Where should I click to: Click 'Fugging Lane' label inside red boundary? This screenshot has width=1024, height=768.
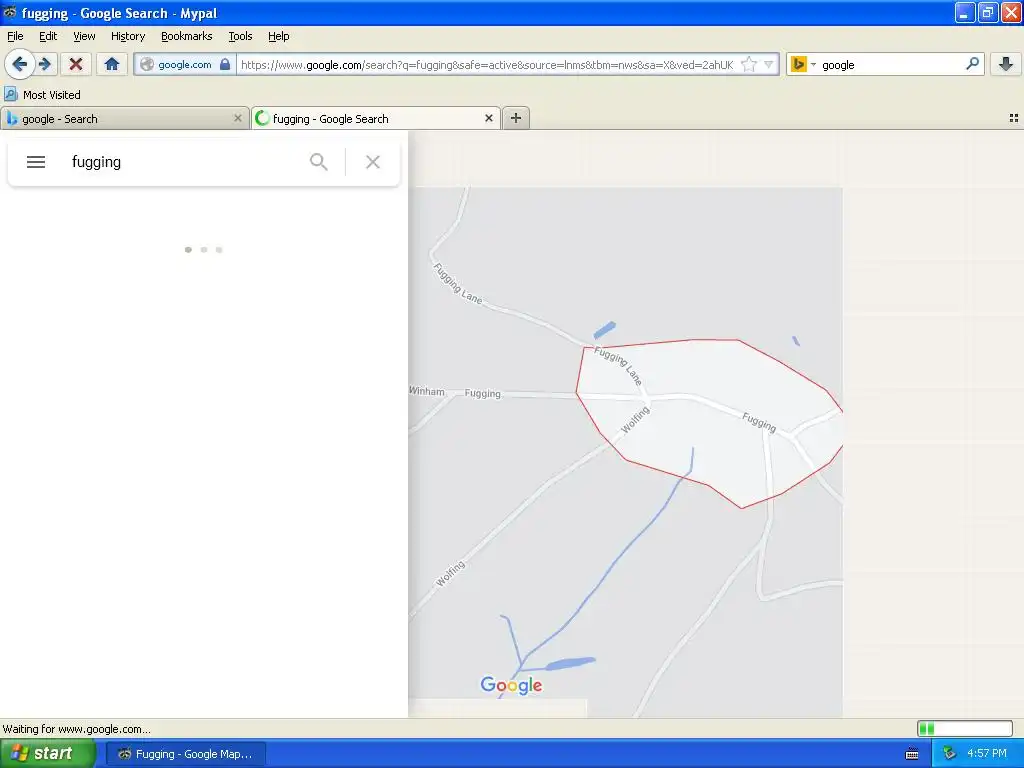(x=618, y=366)
